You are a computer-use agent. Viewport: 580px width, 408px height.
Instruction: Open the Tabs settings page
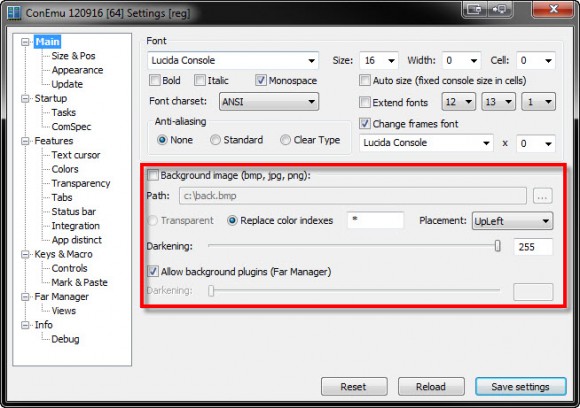point(62,197)
